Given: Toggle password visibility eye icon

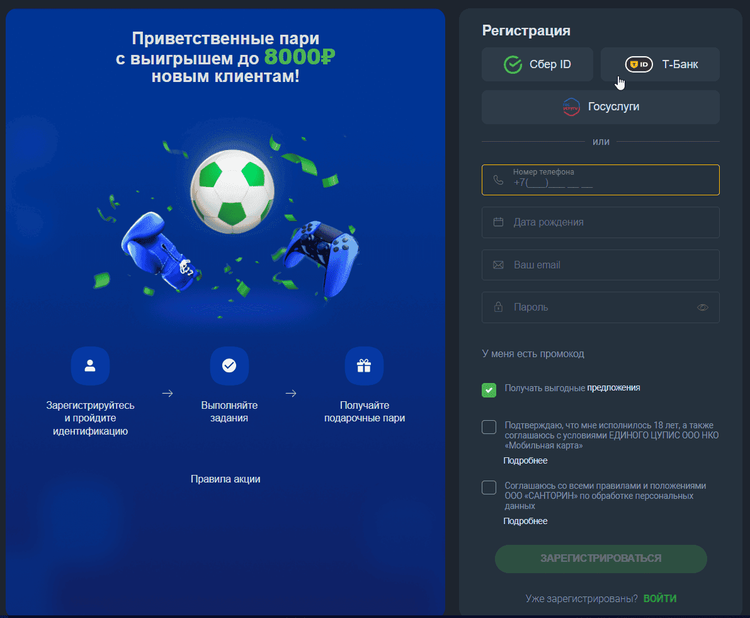Looking at the screenshot, I should point(702,307).
